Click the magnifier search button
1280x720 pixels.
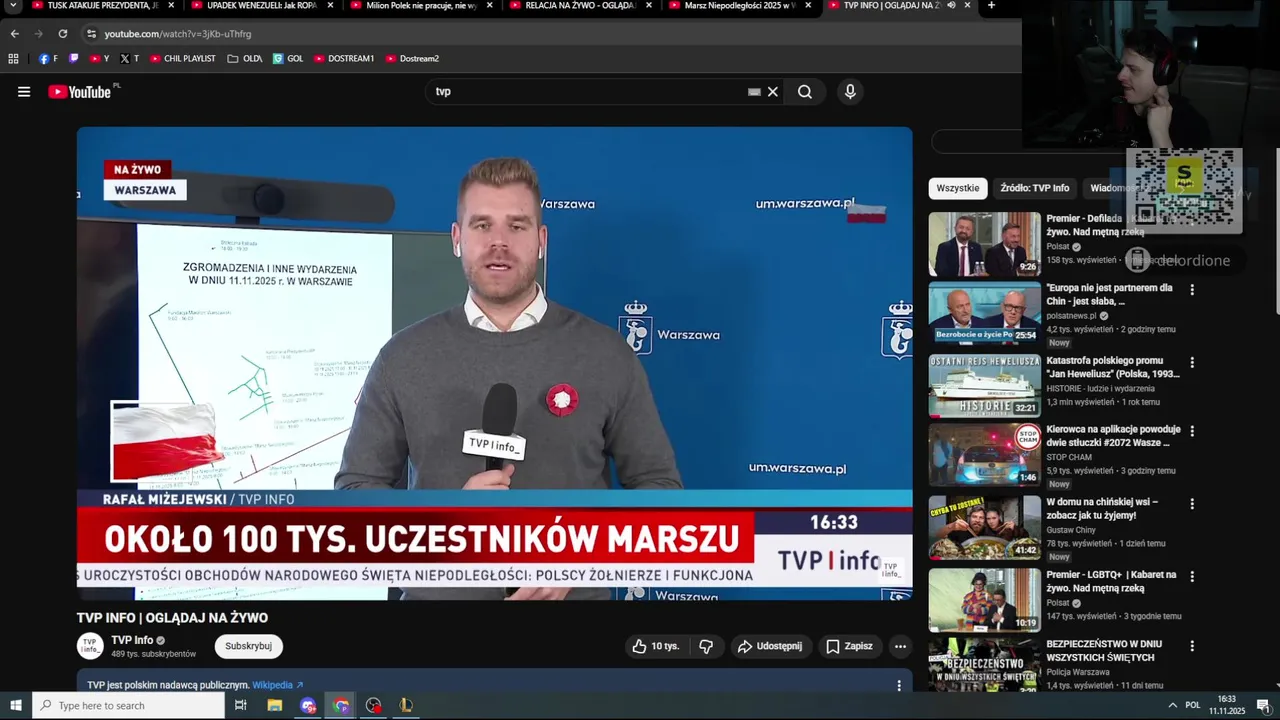click(805, 92)
